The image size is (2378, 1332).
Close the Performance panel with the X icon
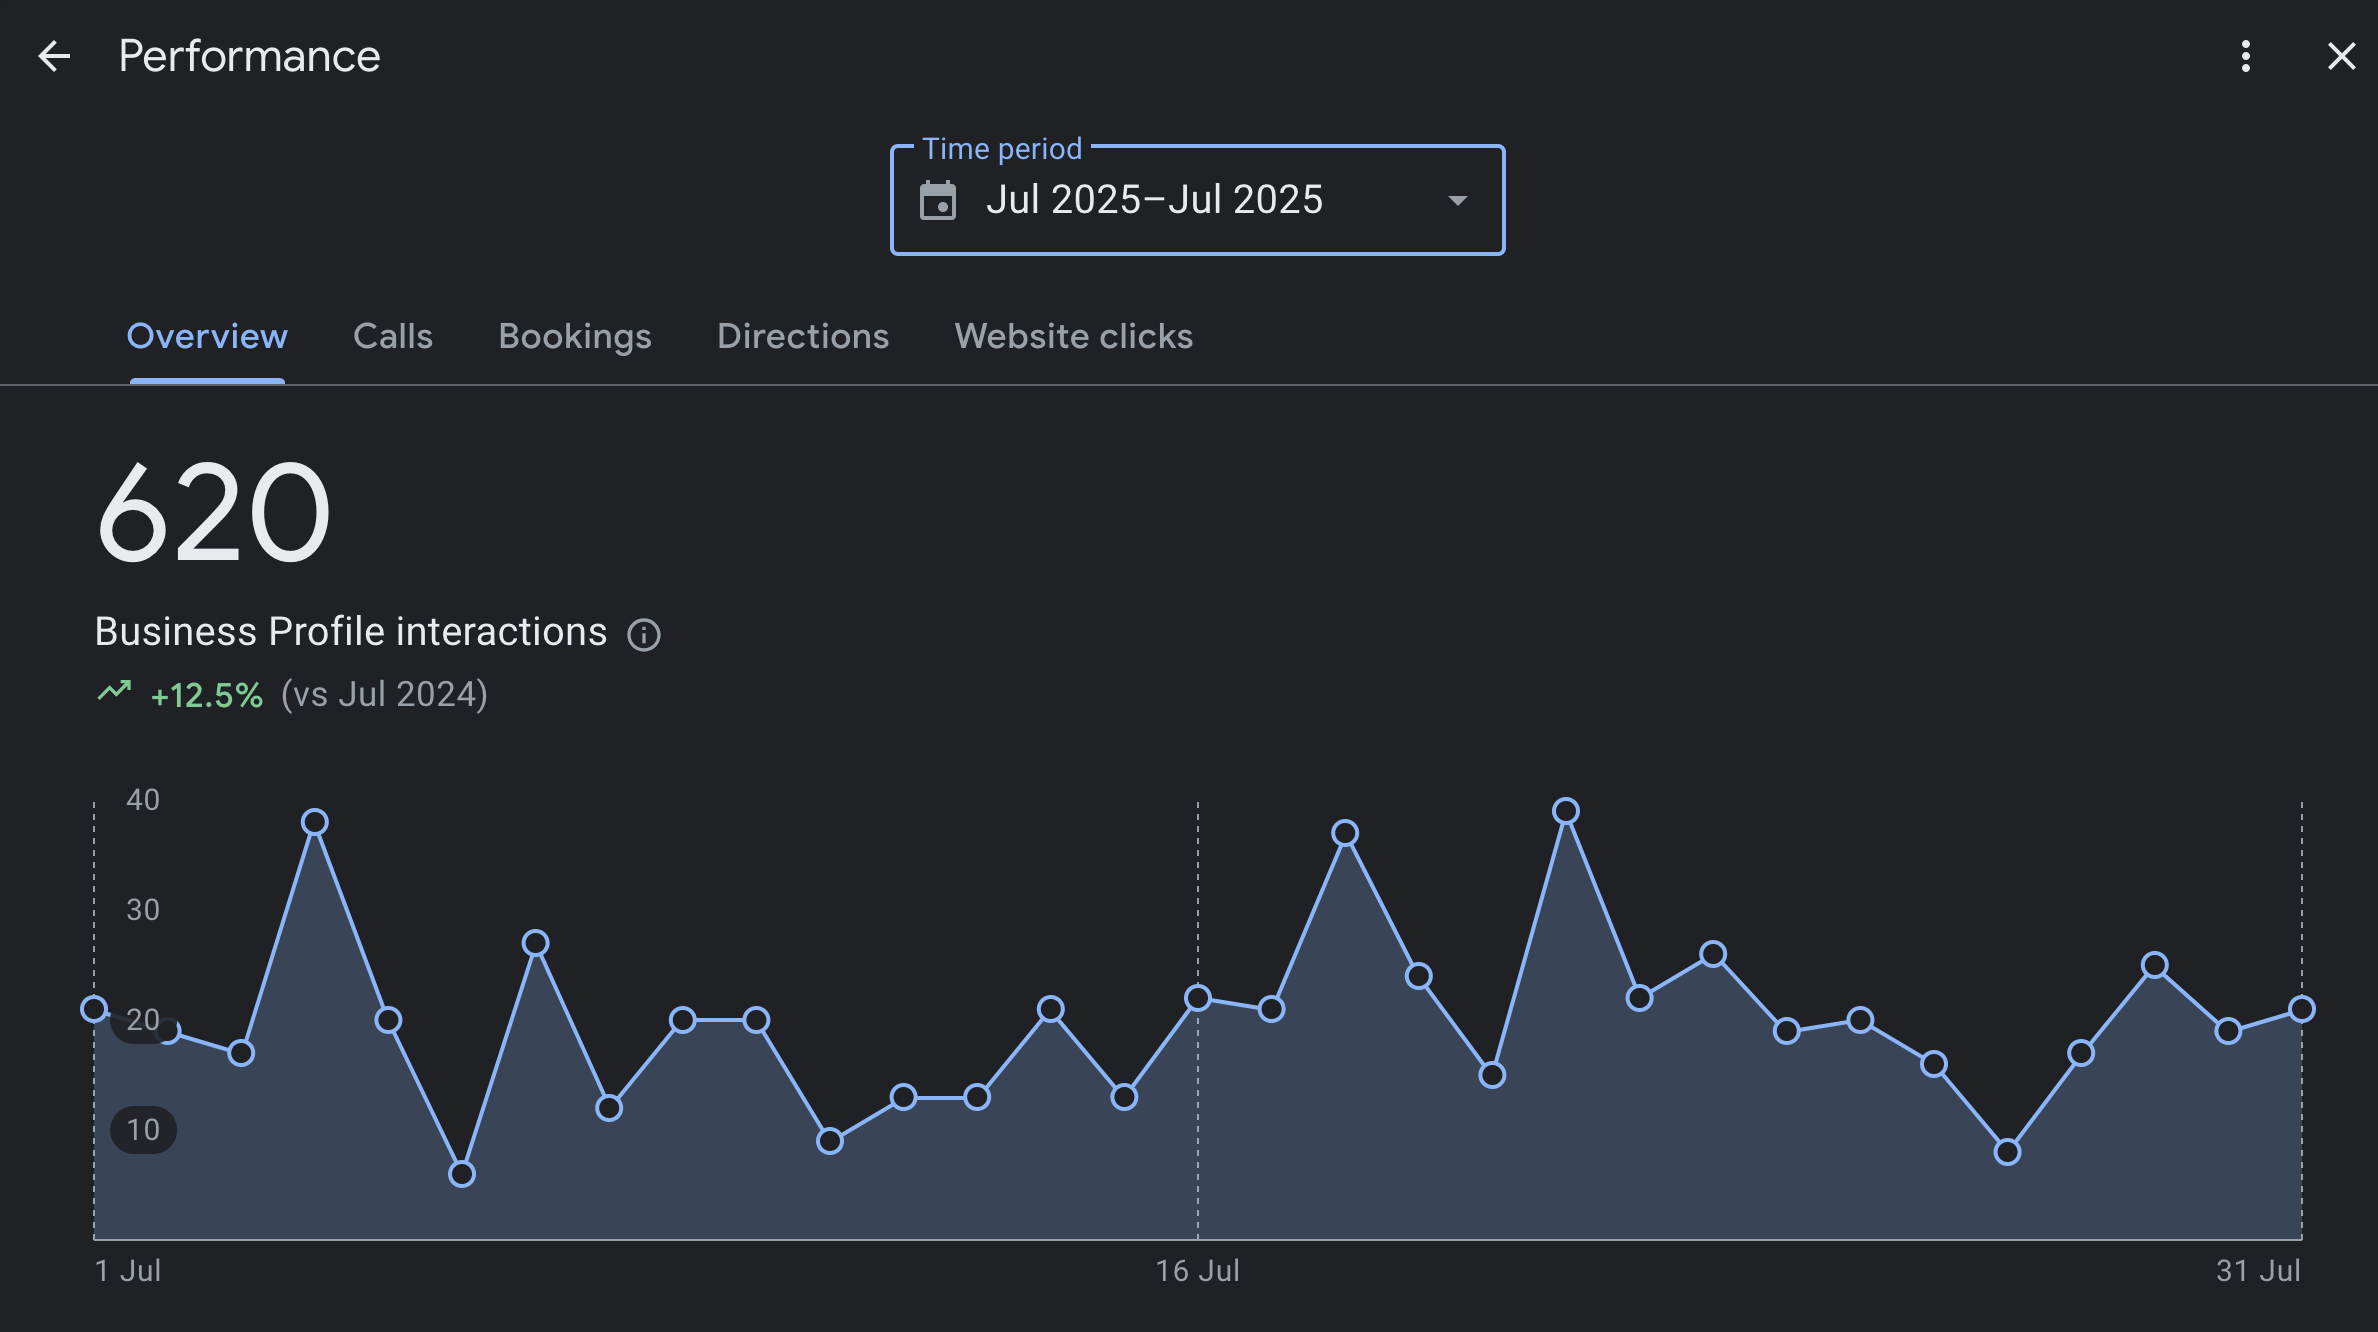pyautogui.click(x=2341, y=56)
